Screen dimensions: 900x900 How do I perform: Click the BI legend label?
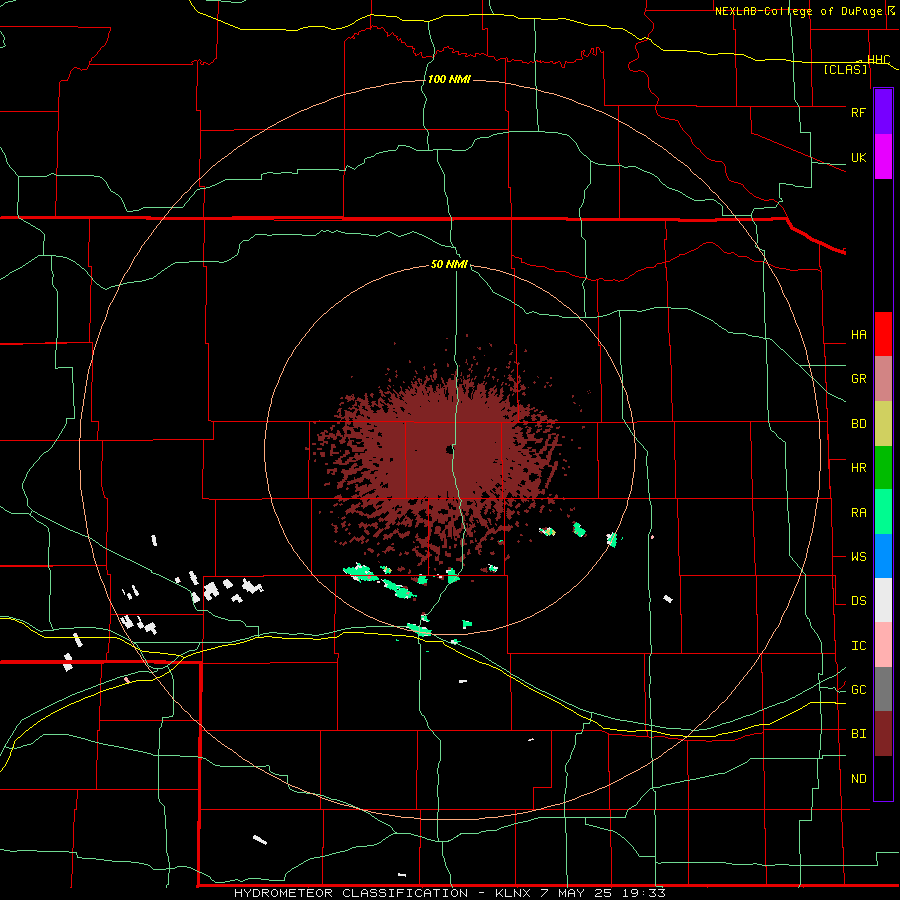(858, 734)
